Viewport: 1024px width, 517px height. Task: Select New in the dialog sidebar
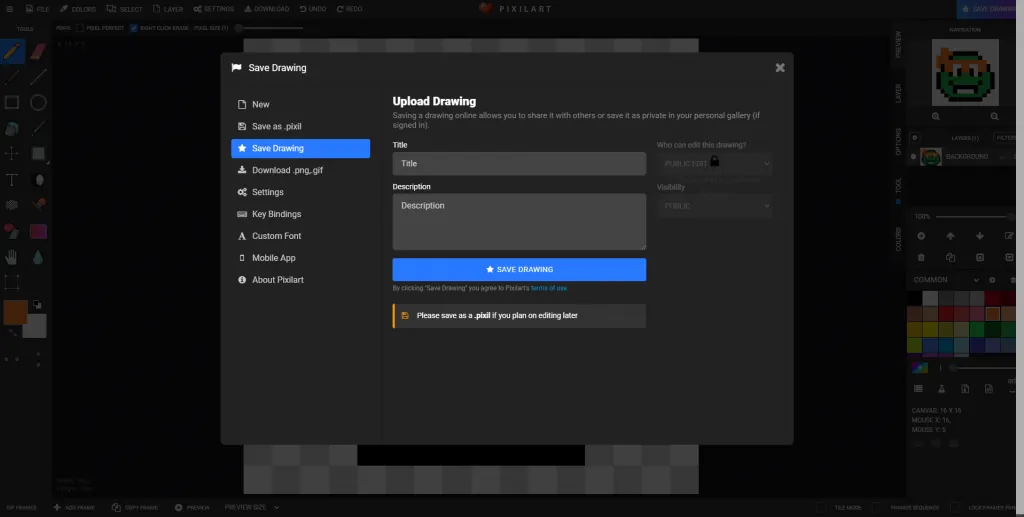[300, 104]
